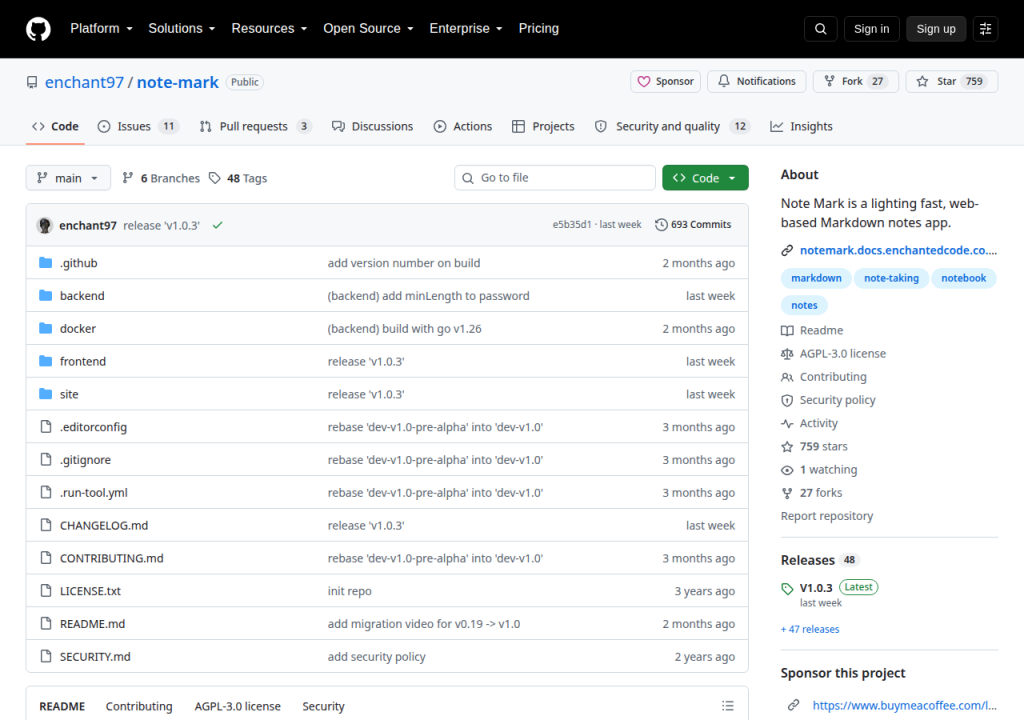This screenshot has height=720, width=1024.
Task: Open the Actions tab
Action: pyautogui.click(x=463, y=126)
